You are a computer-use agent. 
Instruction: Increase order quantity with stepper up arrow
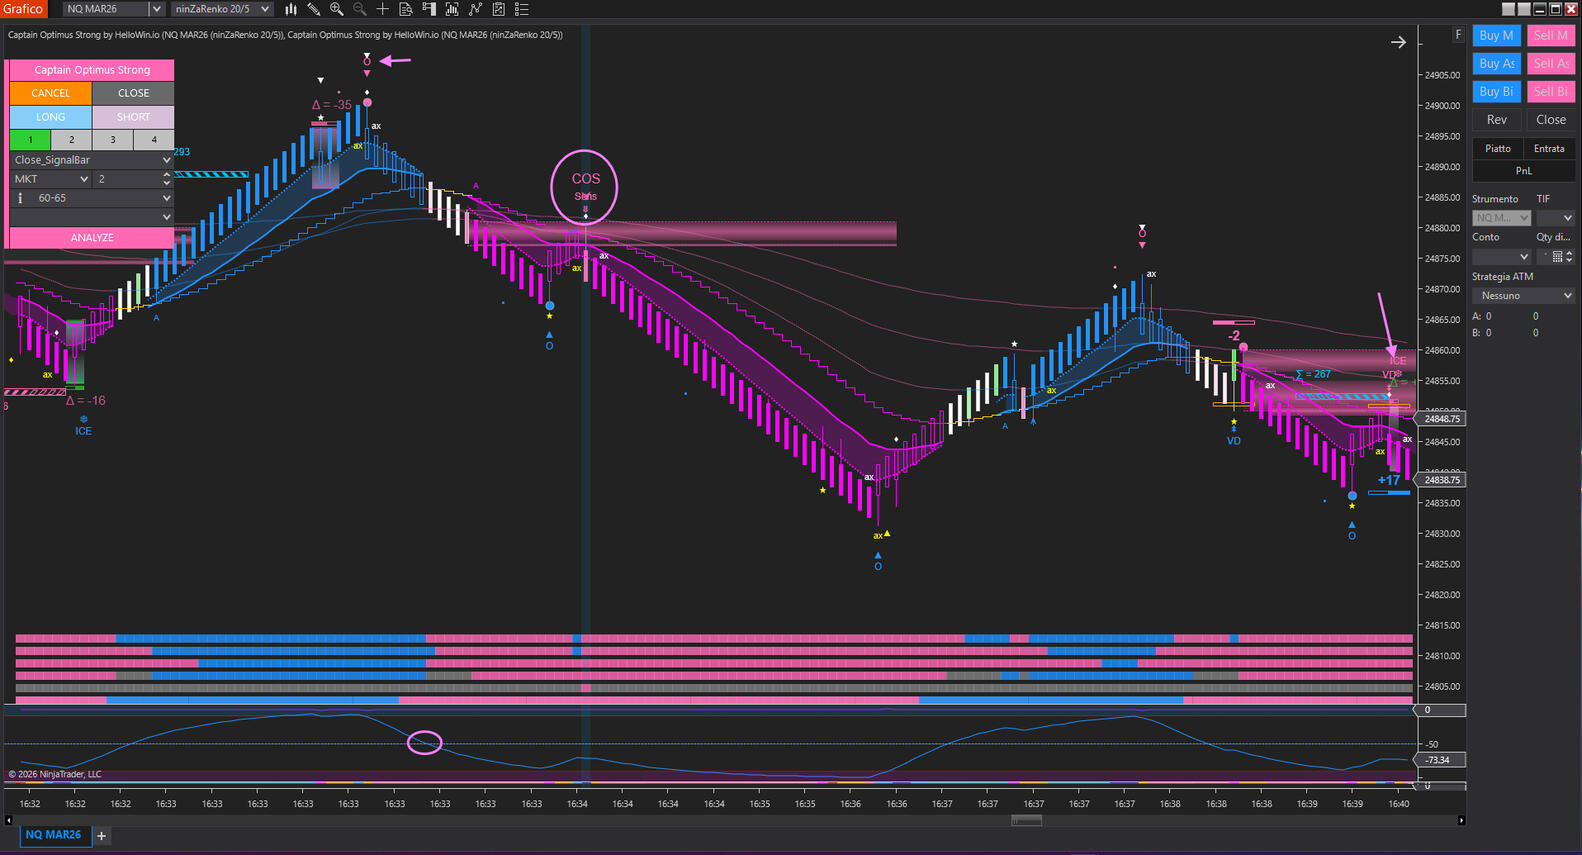167,175
